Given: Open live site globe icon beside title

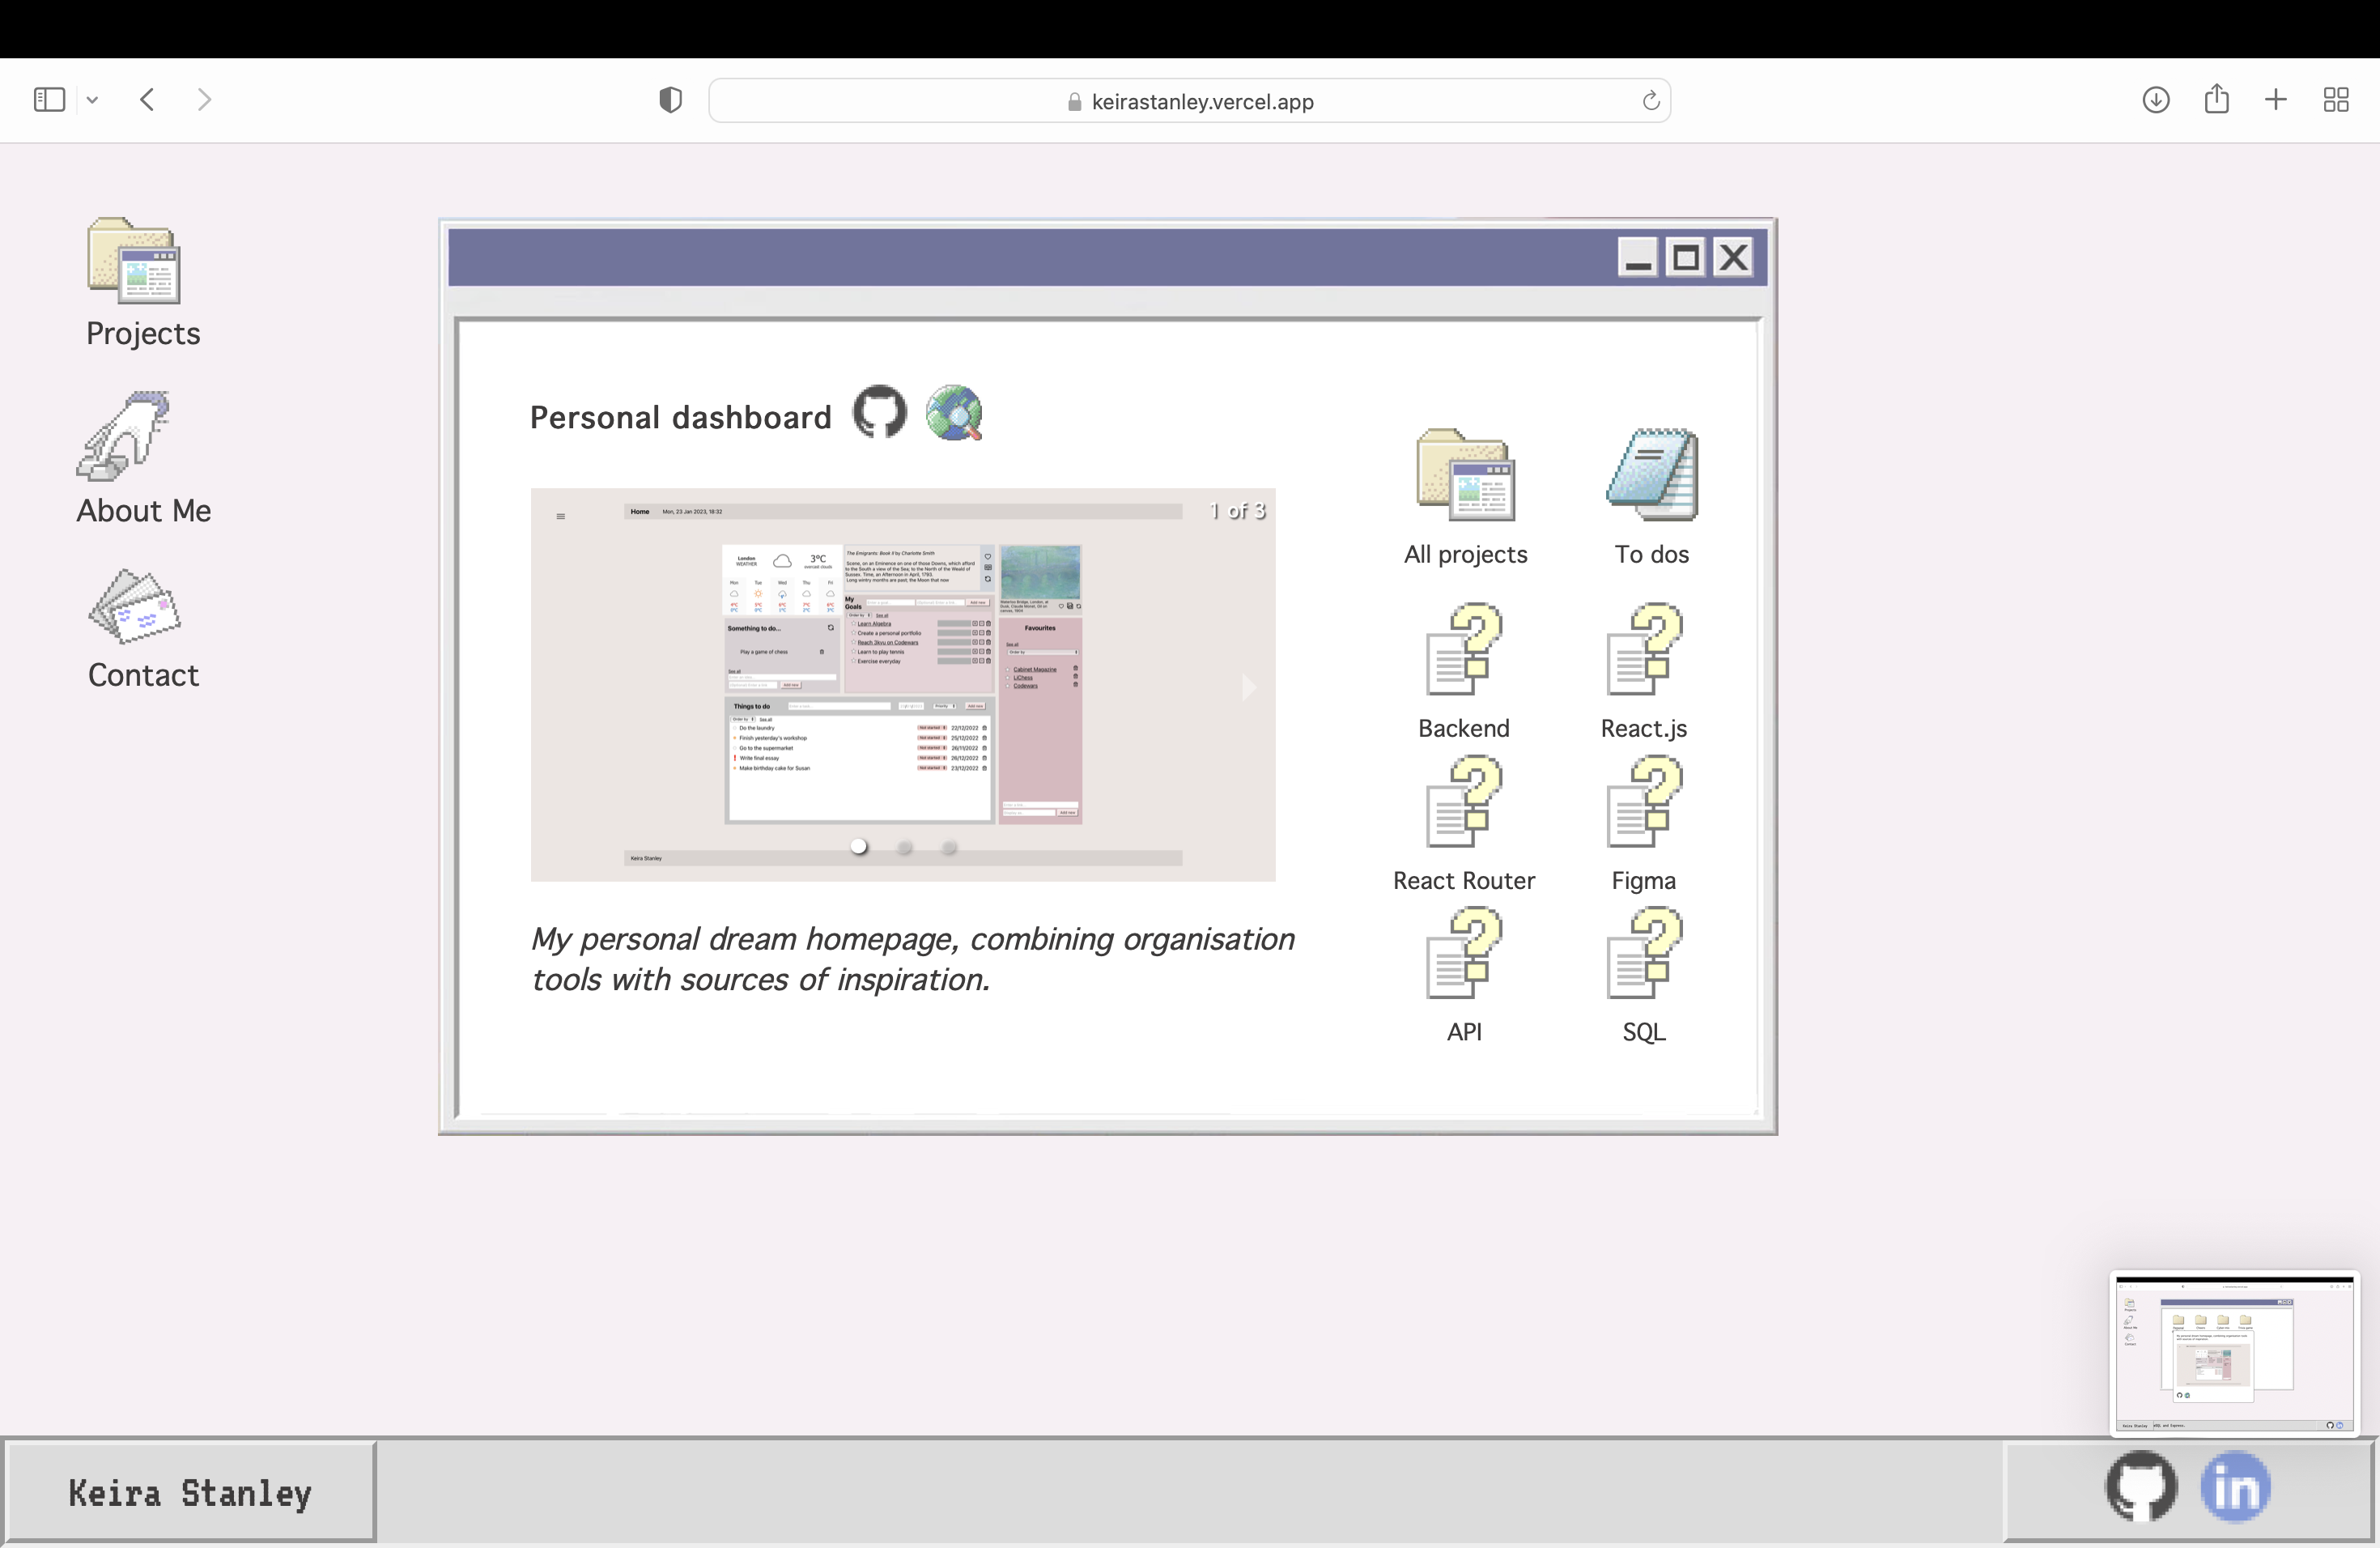Looking at the screenshot, I should pos(954,413).
